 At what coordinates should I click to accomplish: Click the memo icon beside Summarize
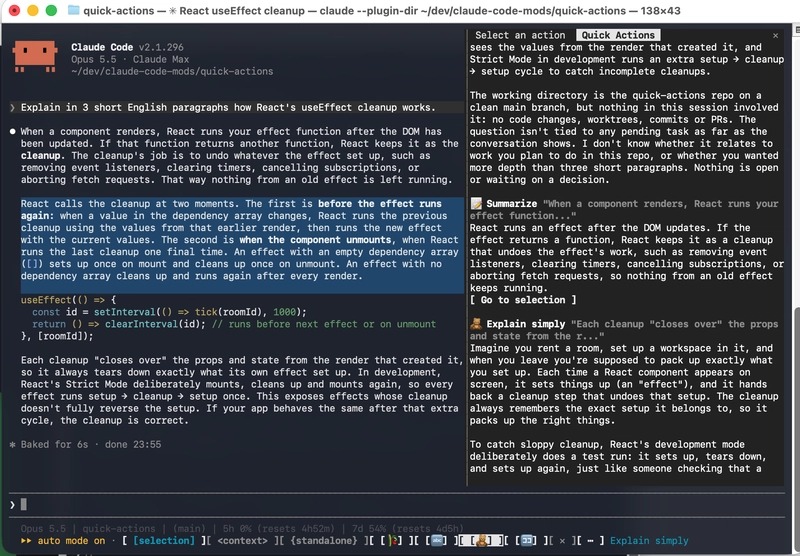476,204
